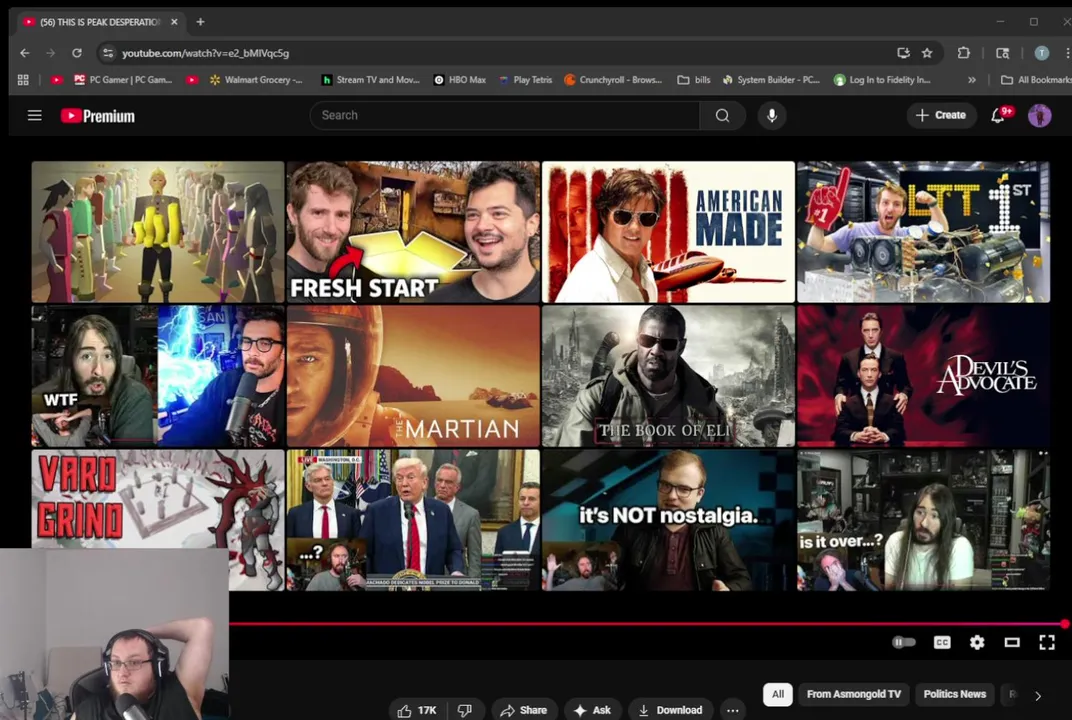Select the From Asmongold TV chip
1072x720 pixels.
pos(853,694)
